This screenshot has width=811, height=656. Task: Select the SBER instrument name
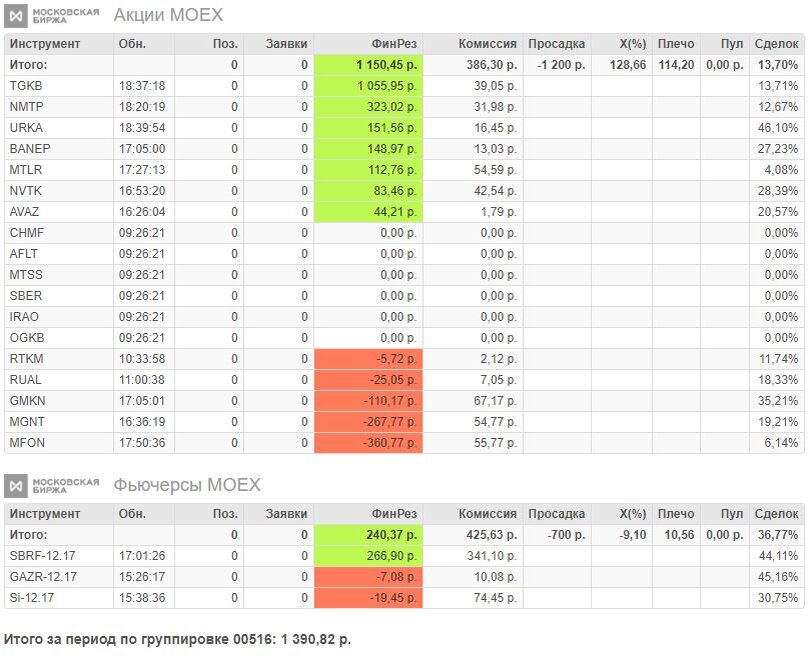(26, 296)
